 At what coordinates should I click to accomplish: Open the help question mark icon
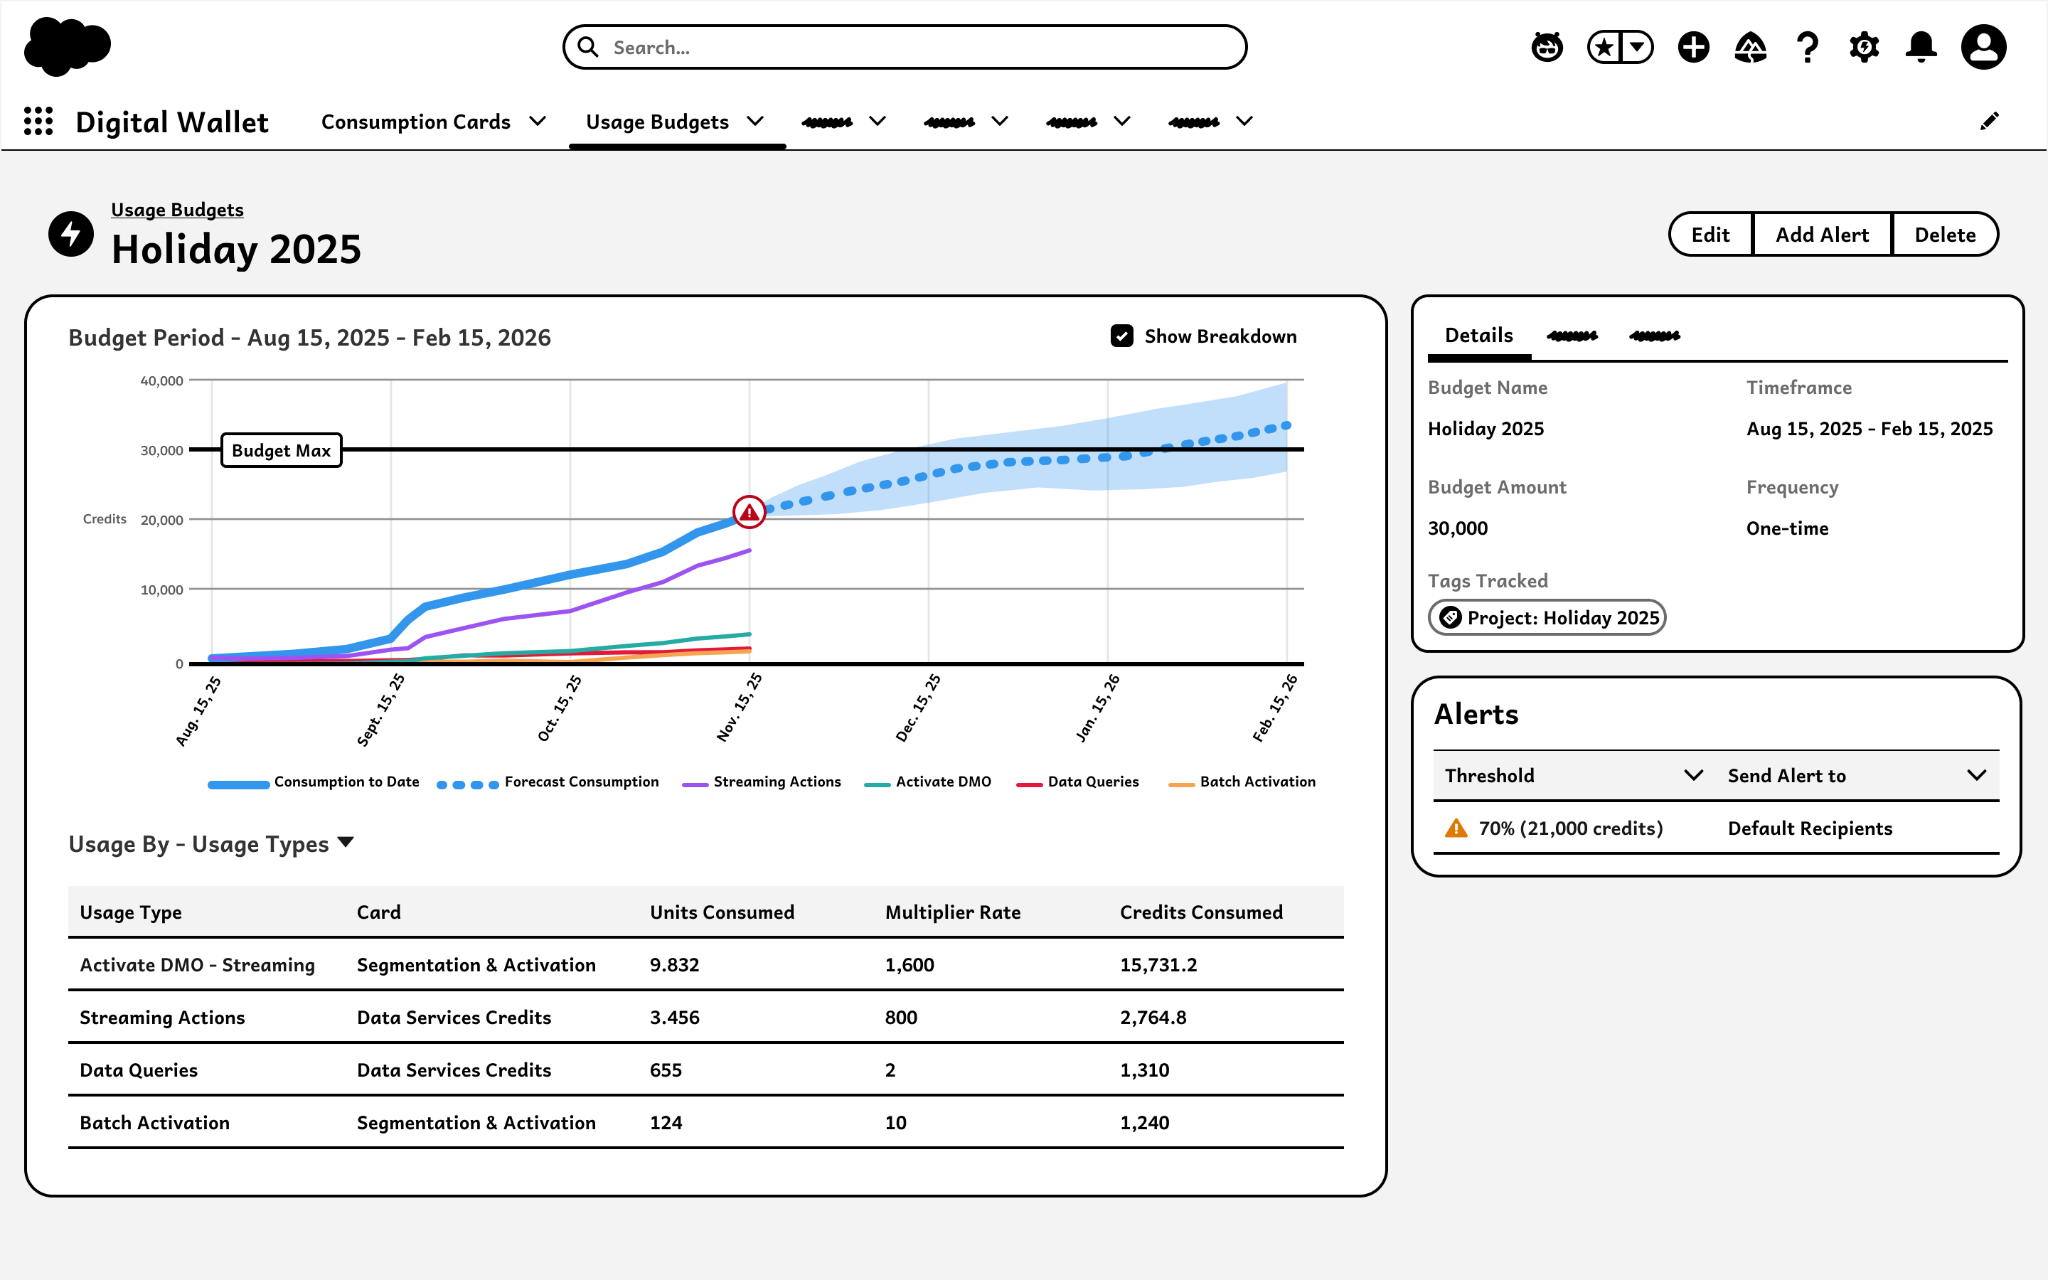coord(1807,47)
